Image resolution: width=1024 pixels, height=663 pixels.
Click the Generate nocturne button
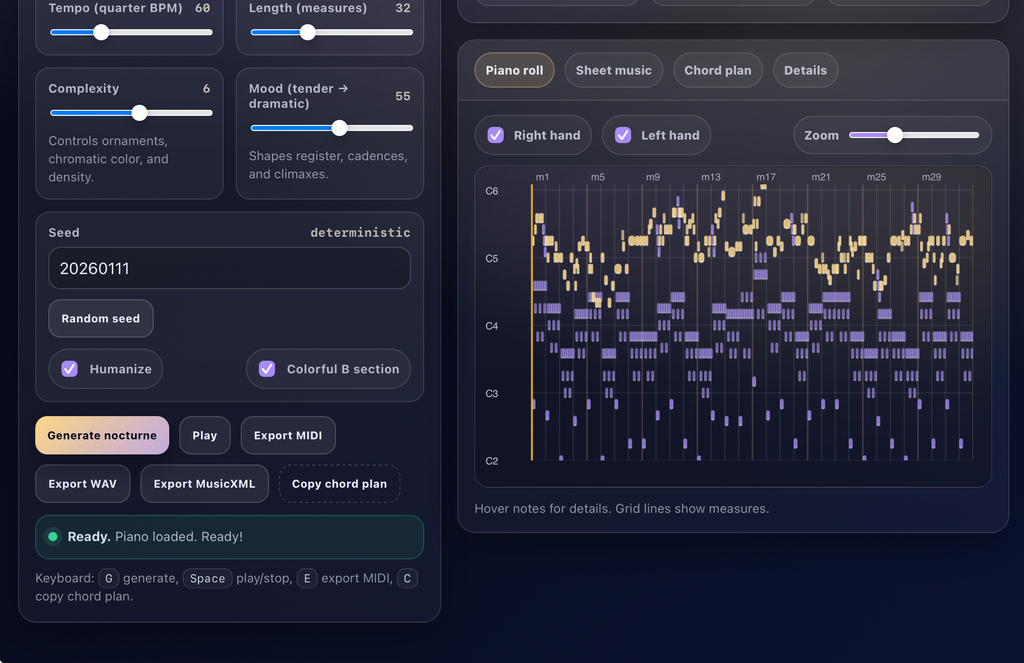click(102, 435)
